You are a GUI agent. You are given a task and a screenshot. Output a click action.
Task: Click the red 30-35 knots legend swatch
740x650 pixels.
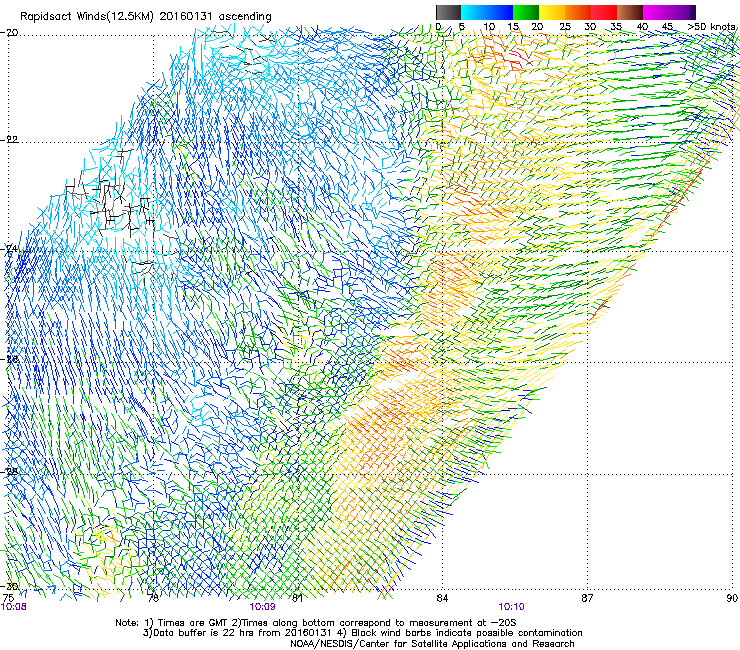coord(604,12)
